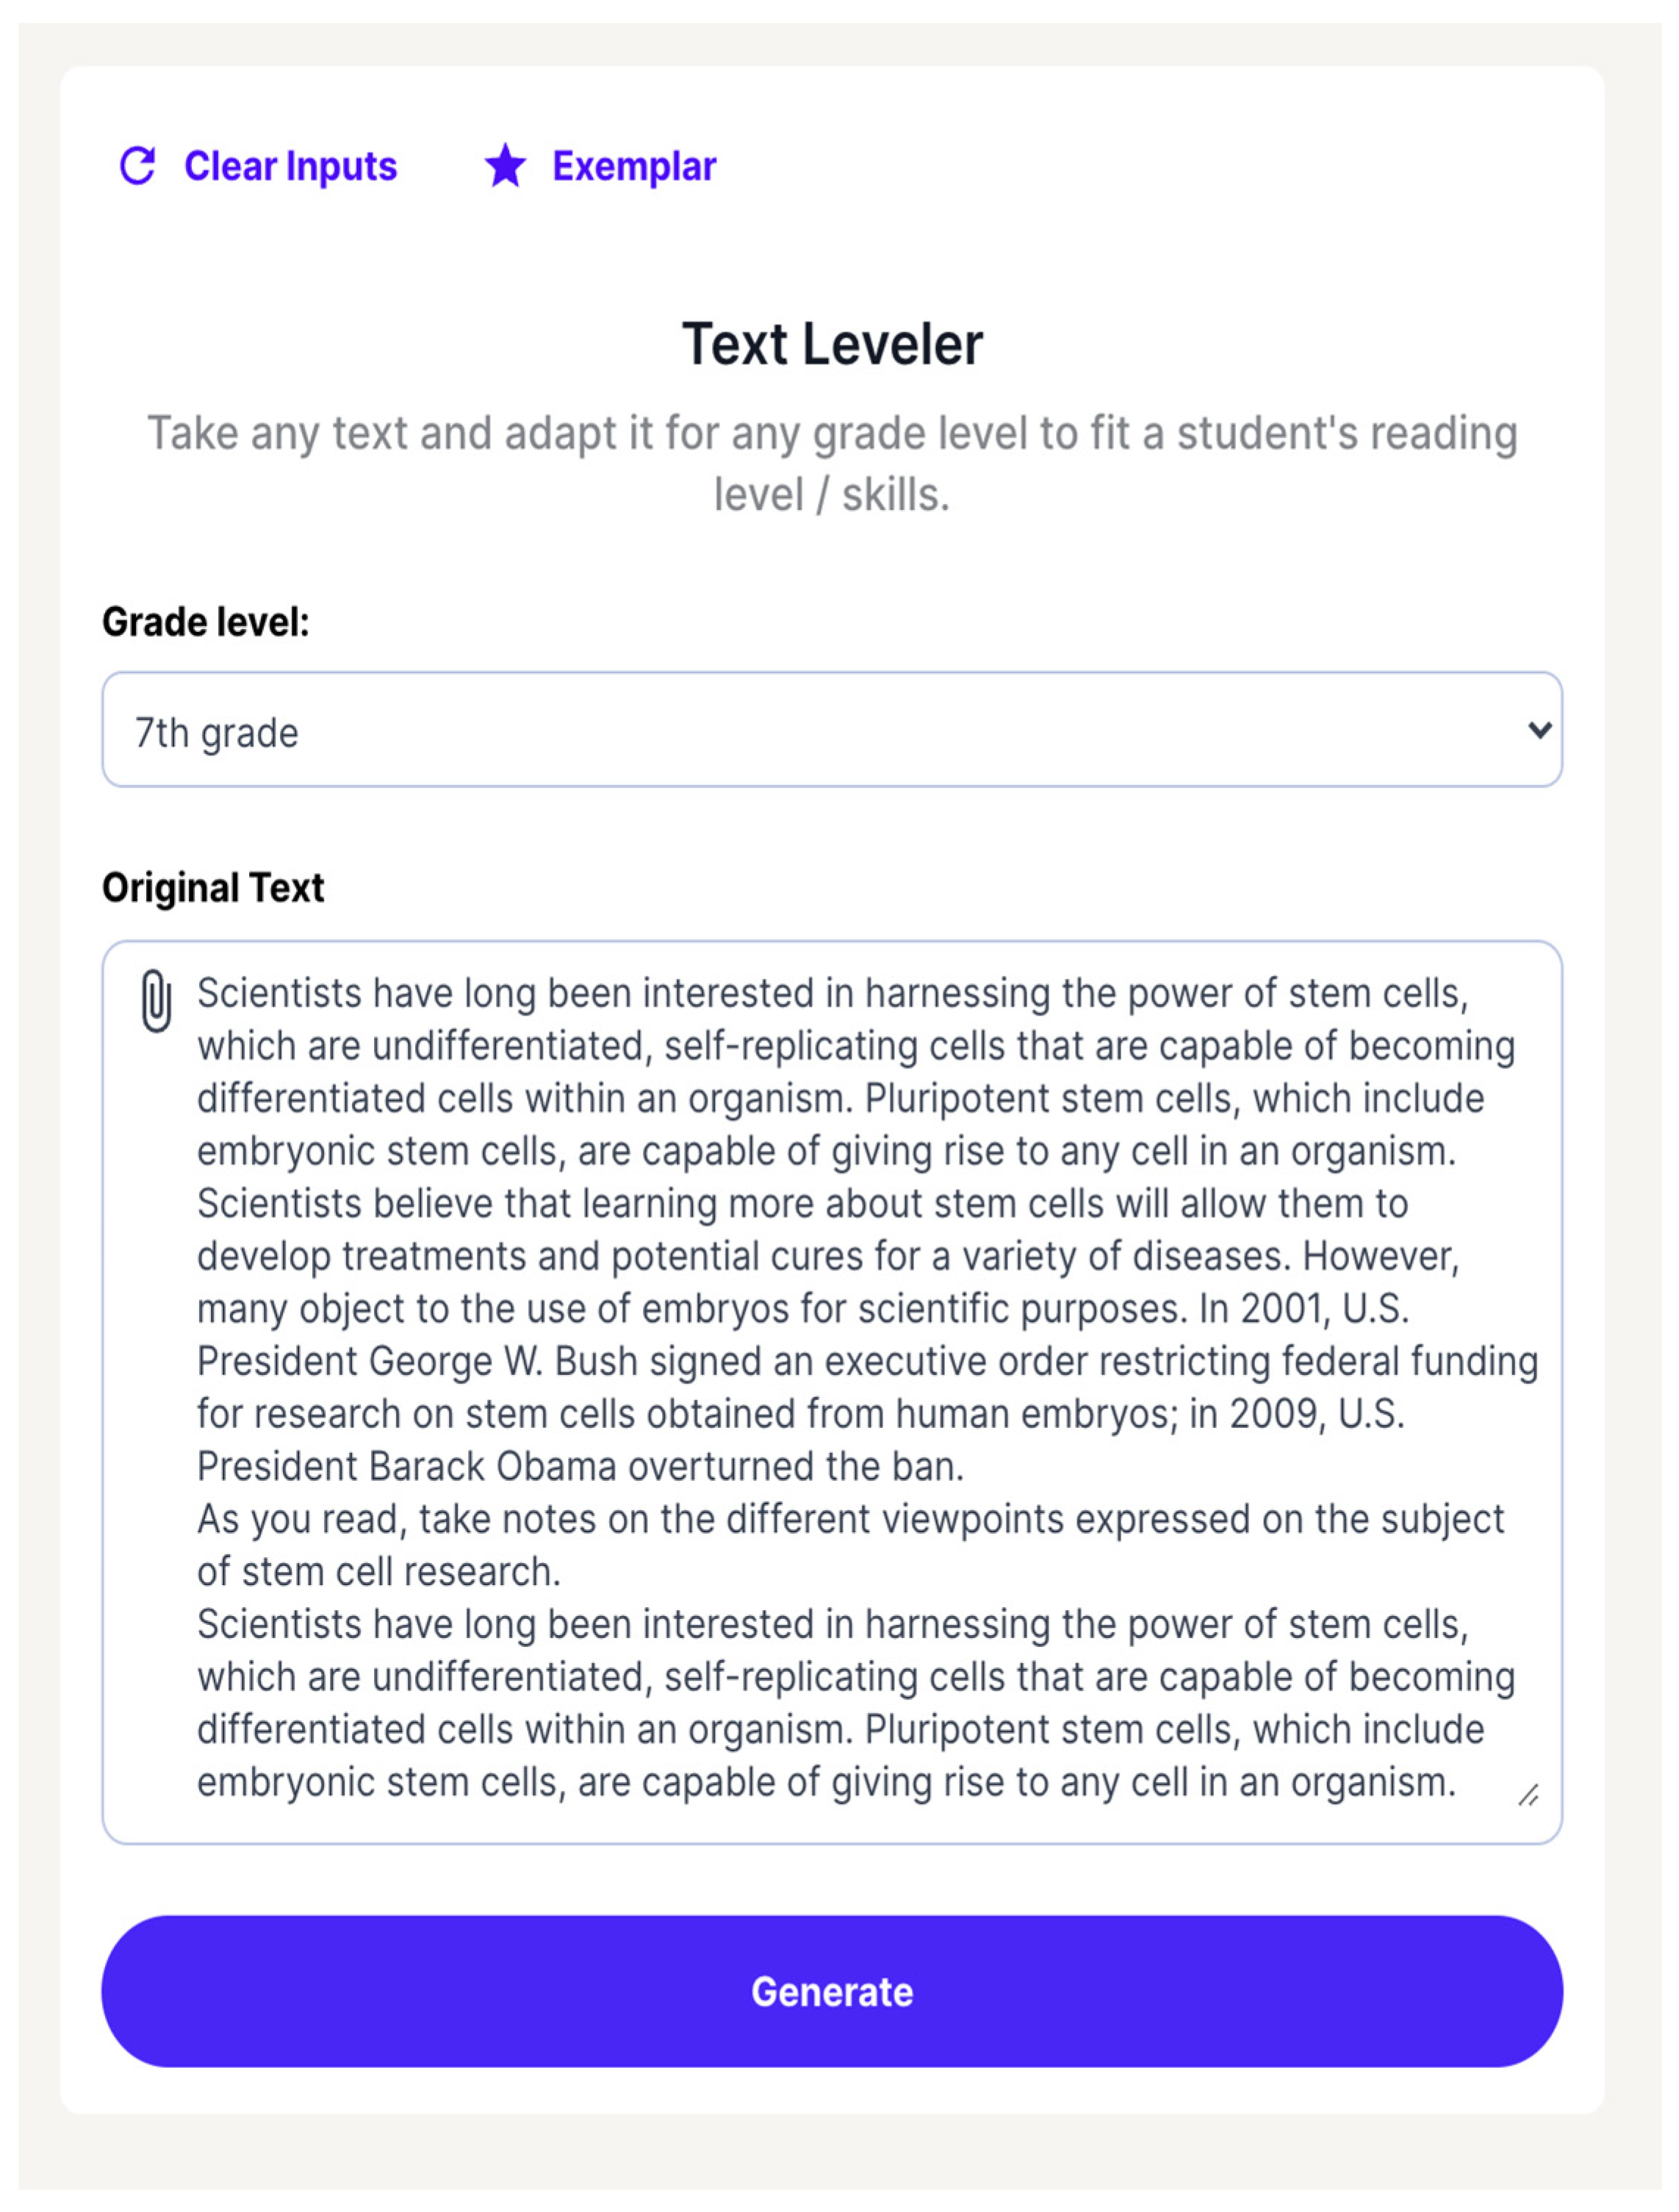Click the Grade level dropdown chevron arrow
The image size is (1679, 2212).
click(x=1539, y=730)
